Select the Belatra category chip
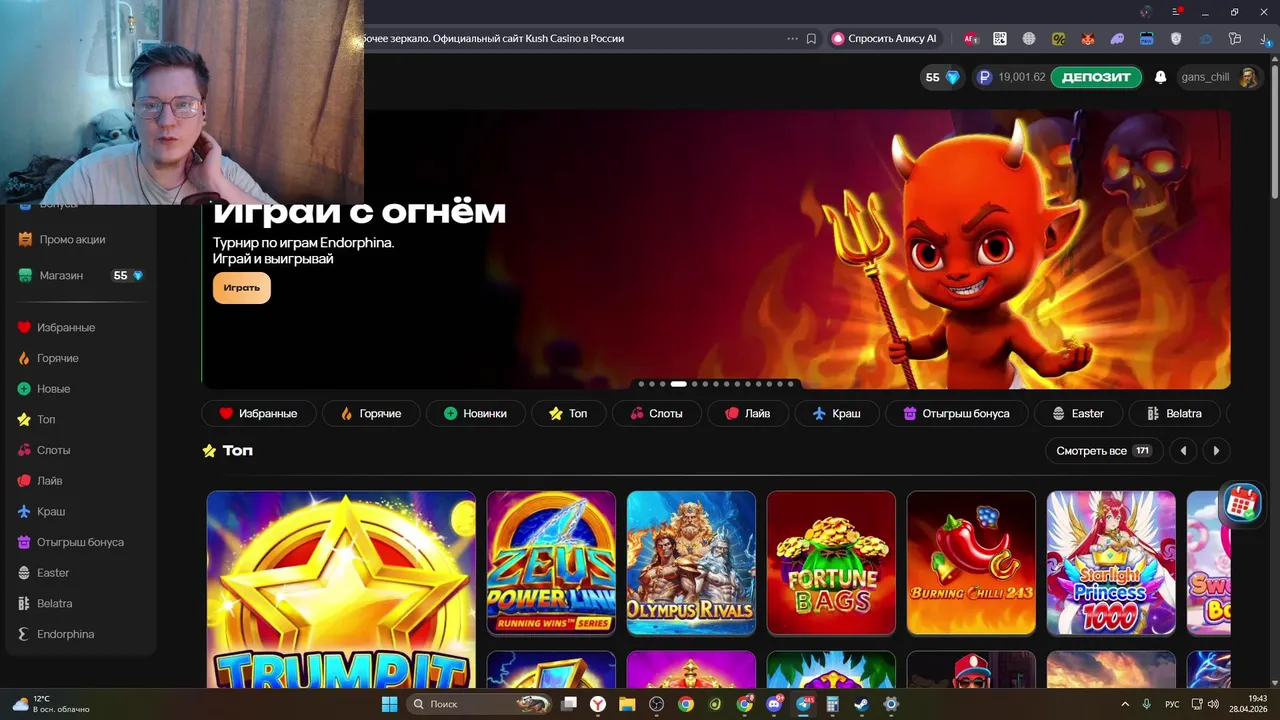Viewport: 1280px width, 720px height. 1175,413
